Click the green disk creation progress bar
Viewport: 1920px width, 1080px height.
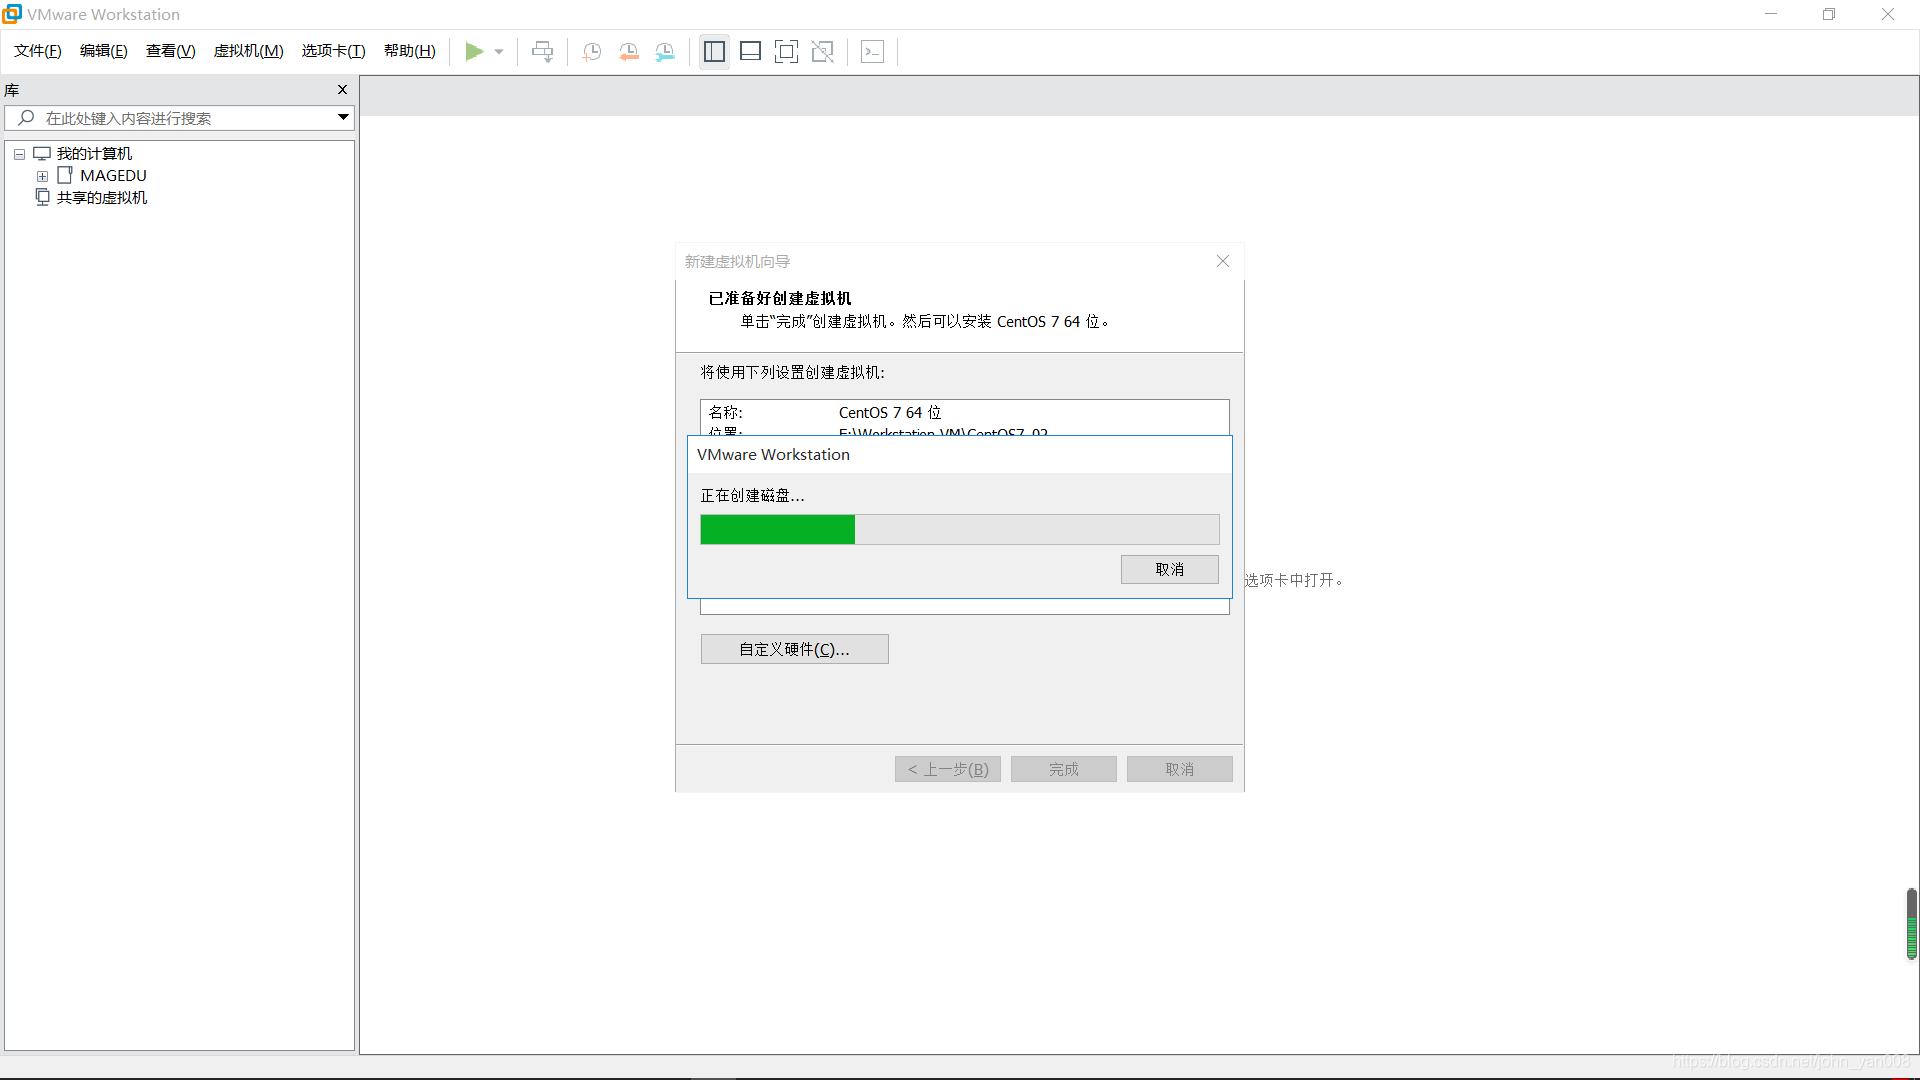pyautogui.click(x=778, y=529)
